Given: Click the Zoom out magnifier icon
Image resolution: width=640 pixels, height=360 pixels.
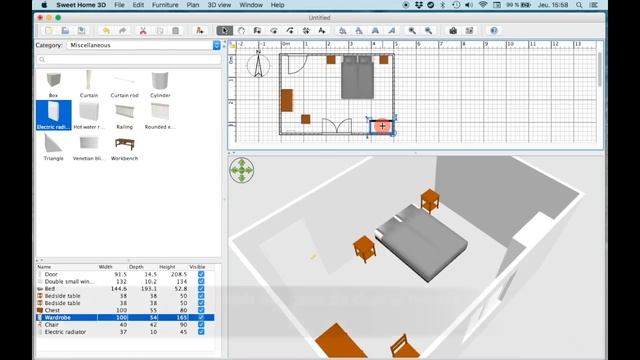Looking at the screenshot, I should click(428, 31).
